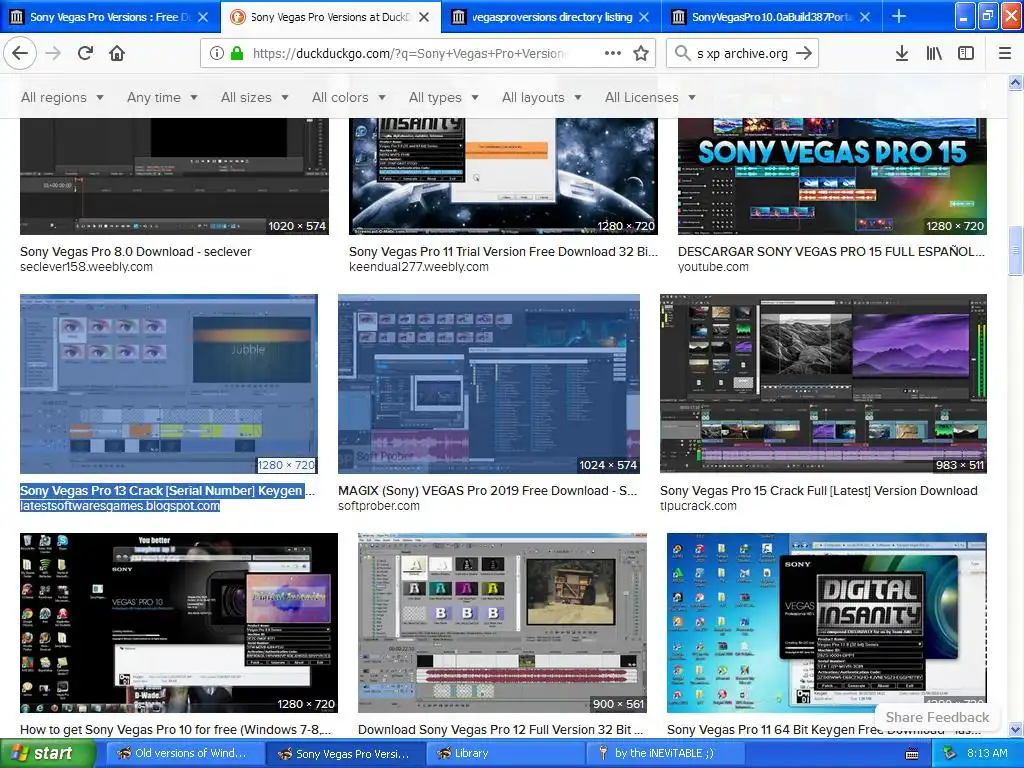Image resolution: width=1024 pixels, height=768 pixels.
Task: Click the vertical scrollbar thumb
Action: pos(1016,251)
